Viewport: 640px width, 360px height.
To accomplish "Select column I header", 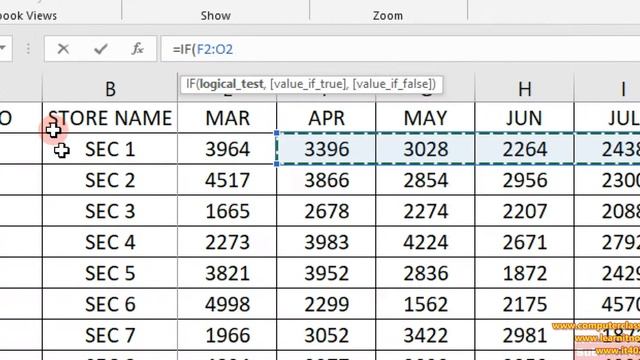I will (x=607, y=89).
